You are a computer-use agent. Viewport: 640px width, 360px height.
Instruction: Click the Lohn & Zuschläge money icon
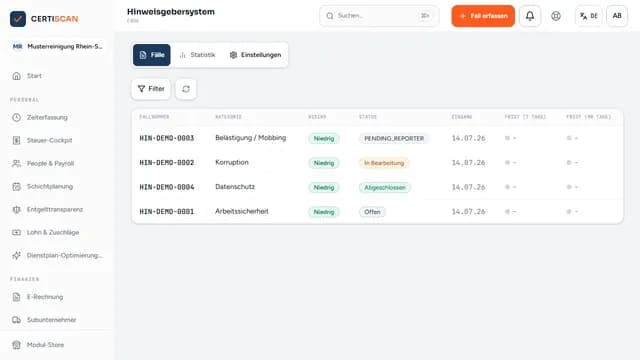point(16,233)
